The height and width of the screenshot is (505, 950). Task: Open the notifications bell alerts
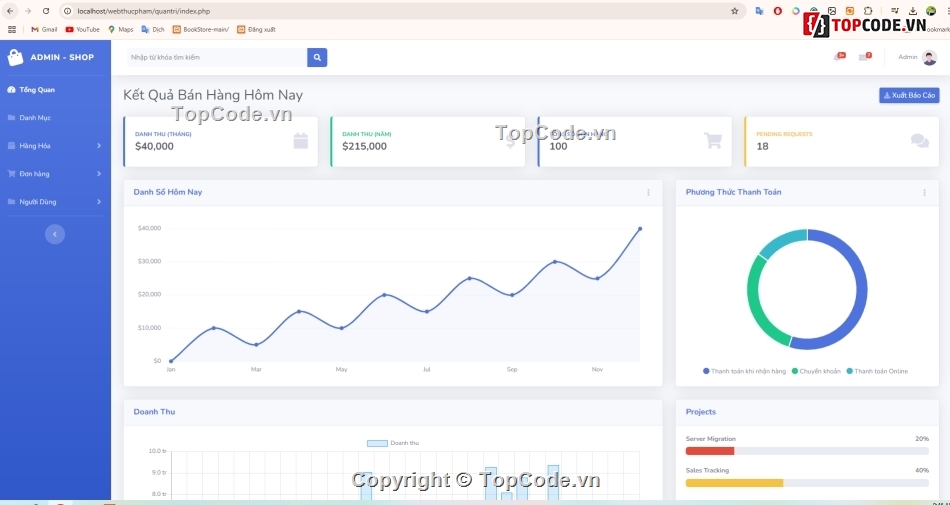[x=839, y=57]
